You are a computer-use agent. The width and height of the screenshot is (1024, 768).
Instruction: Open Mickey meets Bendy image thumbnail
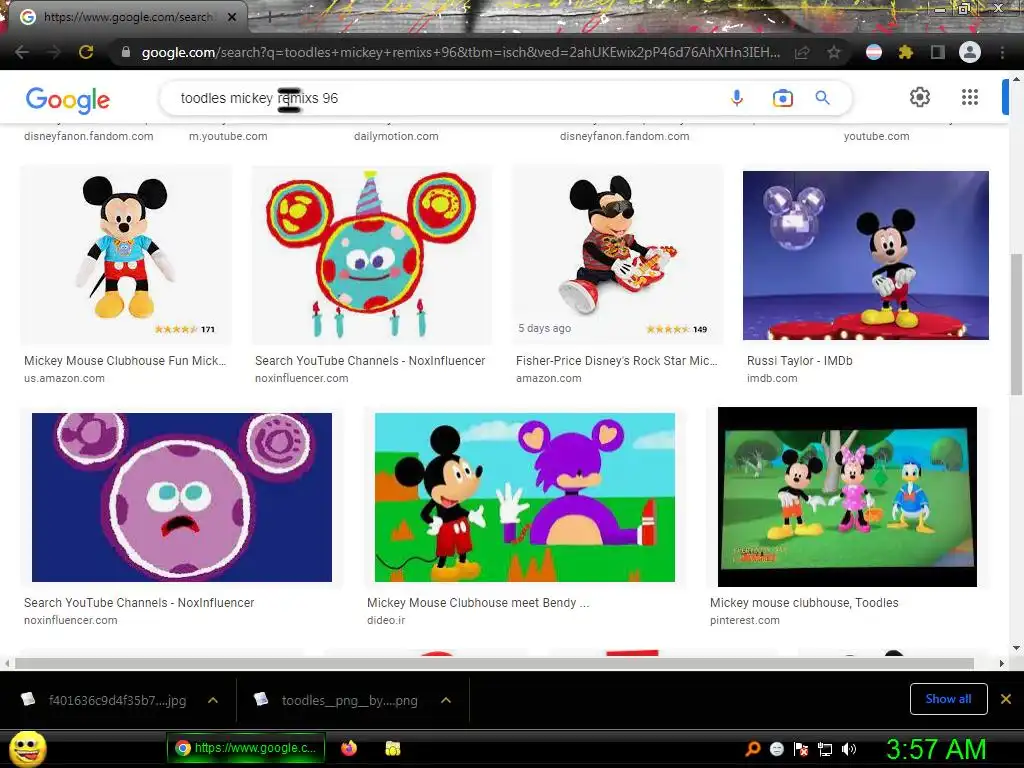click(524, 497)
